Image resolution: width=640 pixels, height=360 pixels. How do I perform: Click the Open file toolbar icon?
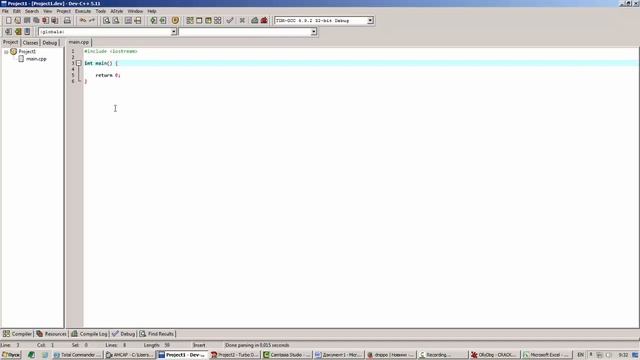(18, 20)
